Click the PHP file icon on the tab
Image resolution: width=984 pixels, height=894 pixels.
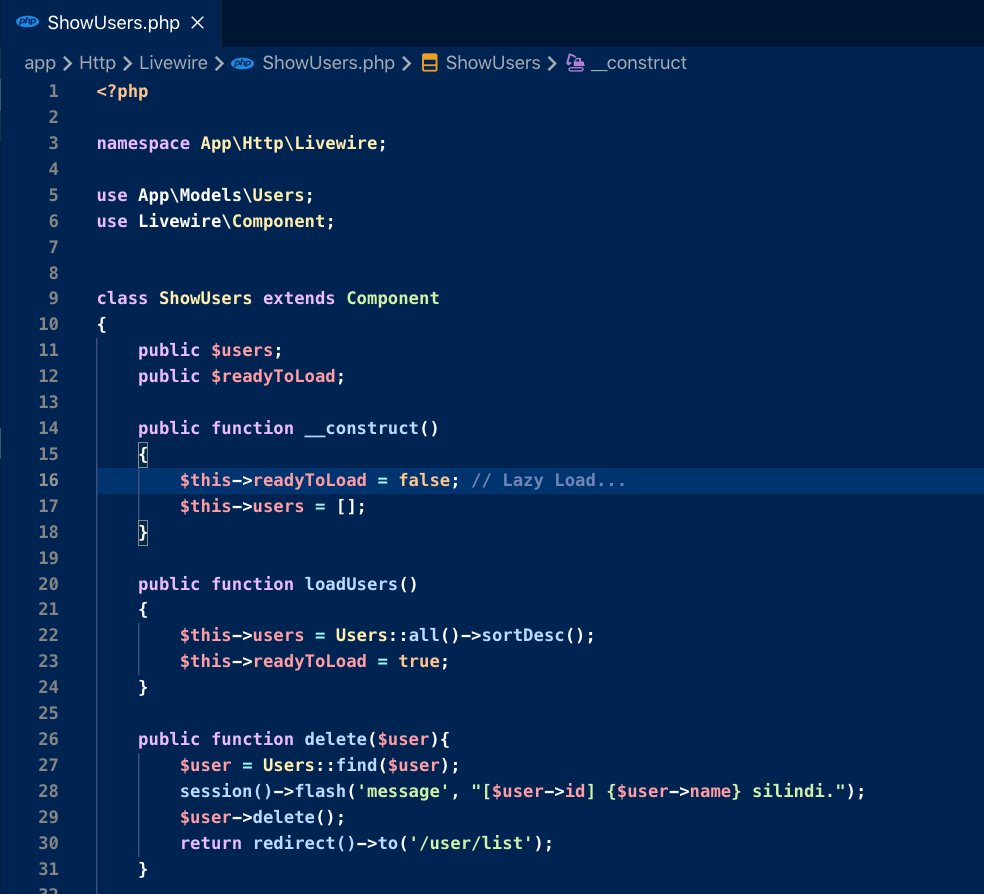click(x=27, y=22)
